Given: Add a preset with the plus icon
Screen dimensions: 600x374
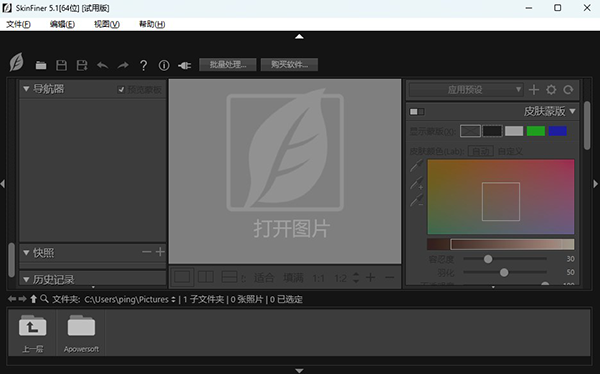Looking at the screenshot, I should (x=534, y=90).
